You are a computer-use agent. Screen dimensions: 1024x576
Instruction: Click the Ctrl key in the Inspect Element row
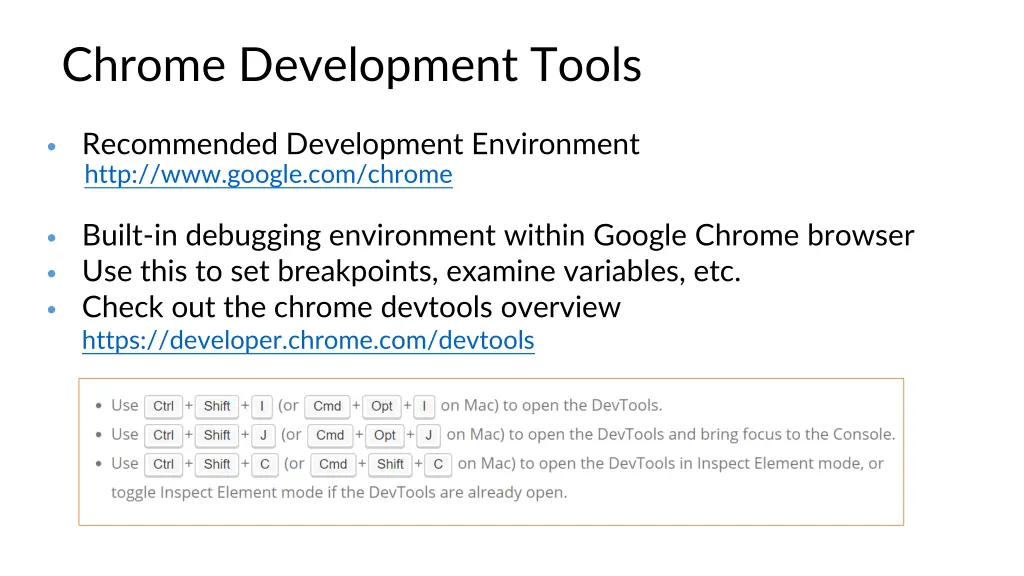pos(163,464)
